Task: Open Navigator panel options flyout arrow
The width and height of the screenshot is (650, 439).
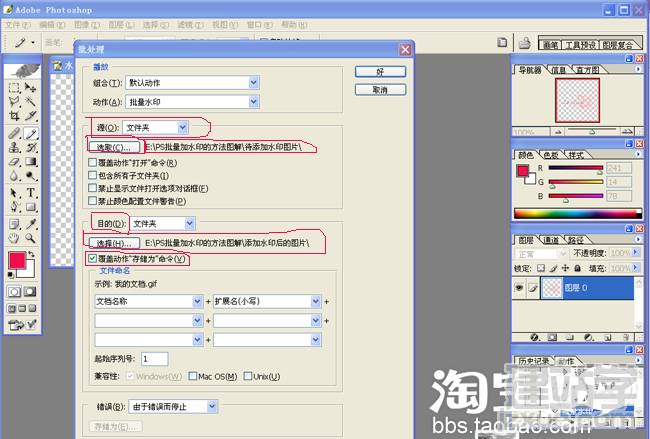Action: pos(638,69)
